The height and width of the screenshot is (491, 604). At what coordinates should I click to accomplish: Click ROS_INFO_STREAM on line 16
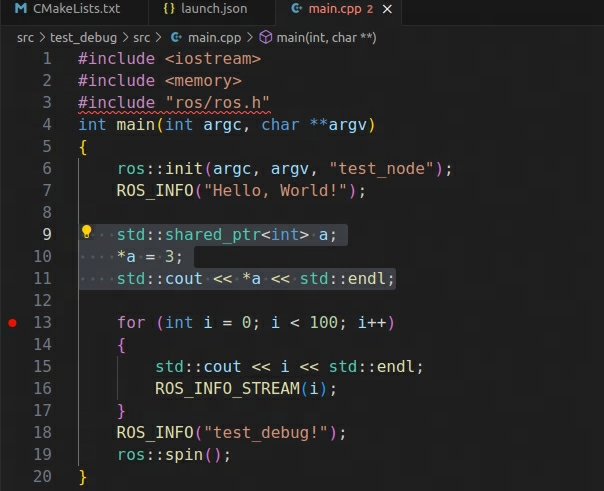pos(227,389)
